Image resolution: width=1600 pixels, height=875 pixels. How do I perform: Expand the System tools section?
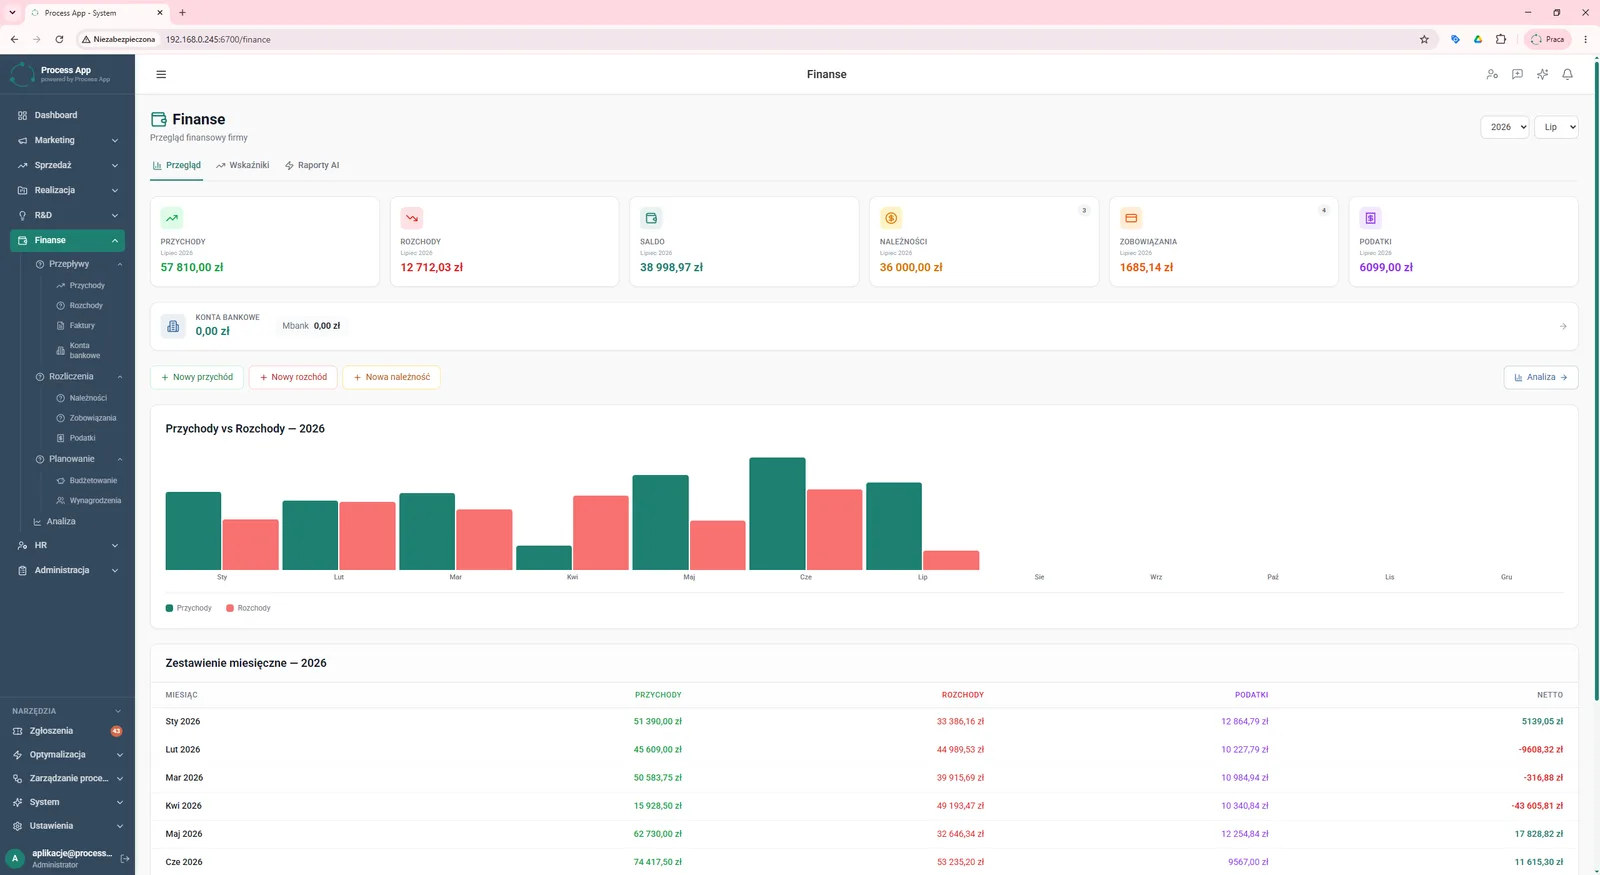pos(67,802)
